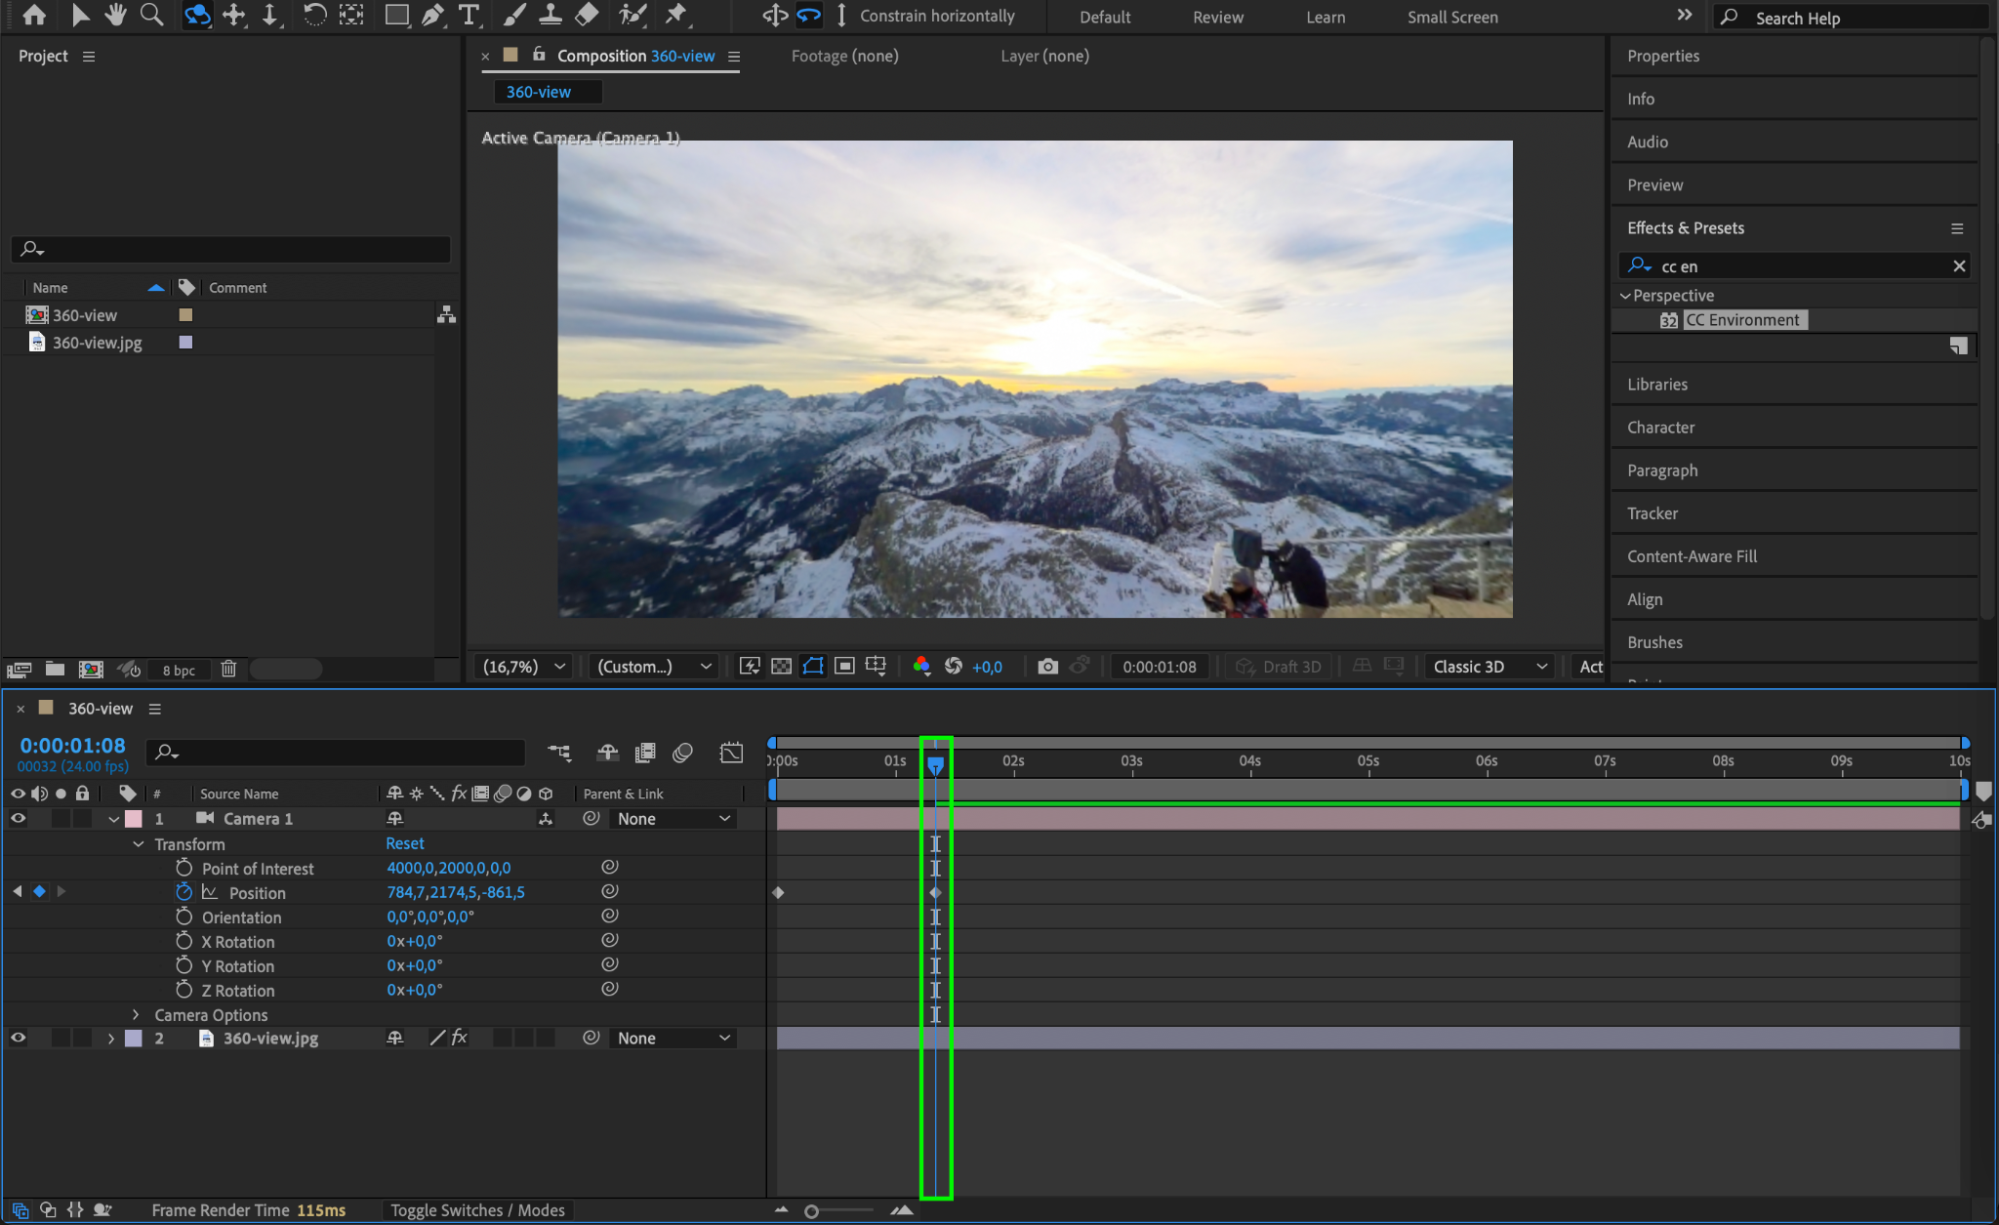This screenshot has width=1999, height=1225.
Task: Switch to the Review workspace
Action: click(1217, 17)
